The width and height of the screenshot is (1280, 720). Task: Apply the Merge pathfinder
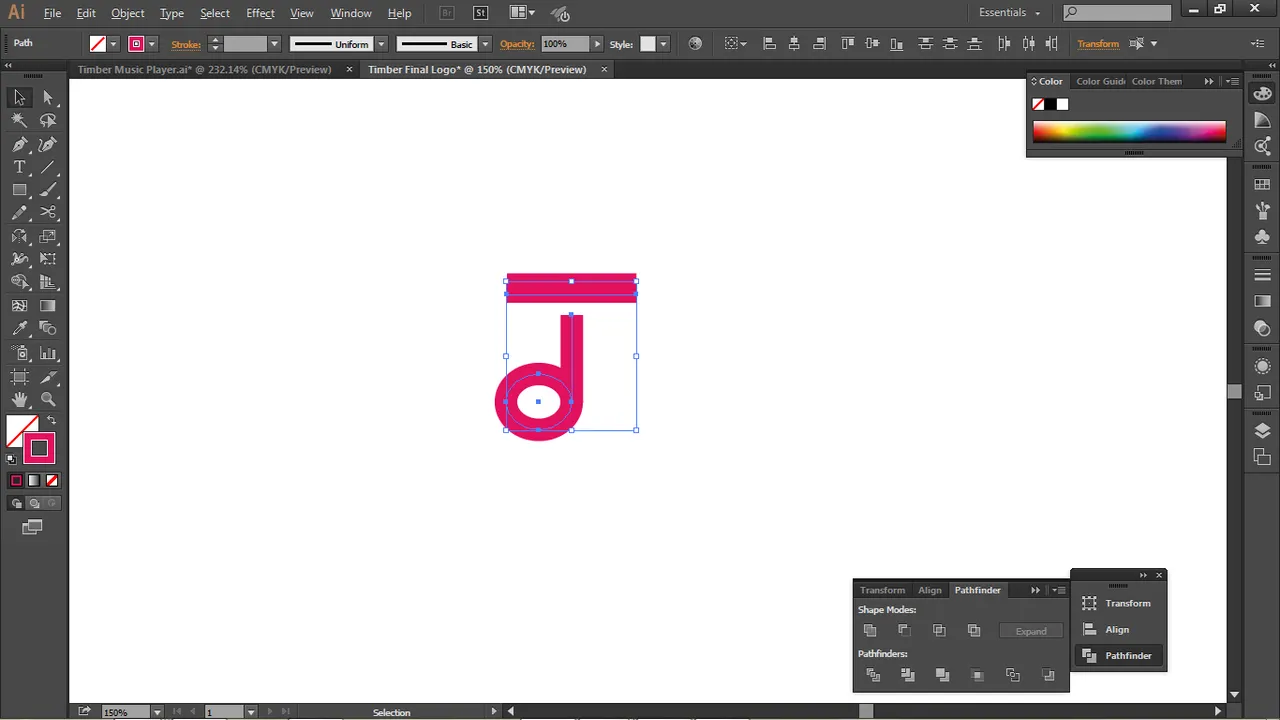coord(942,675)
